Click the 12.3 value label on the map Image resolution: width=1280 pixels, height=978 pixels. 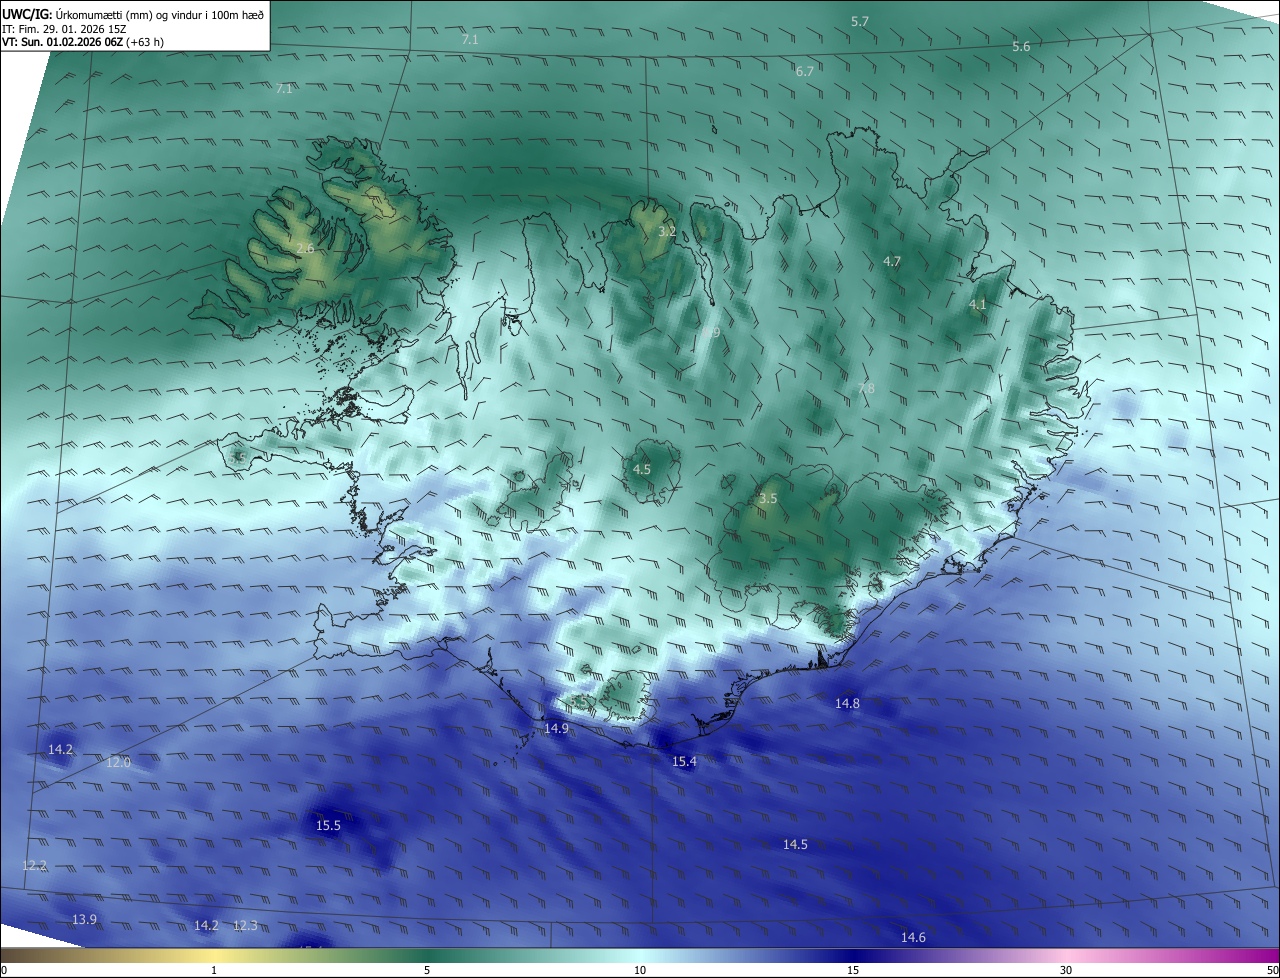coord(245,926)
